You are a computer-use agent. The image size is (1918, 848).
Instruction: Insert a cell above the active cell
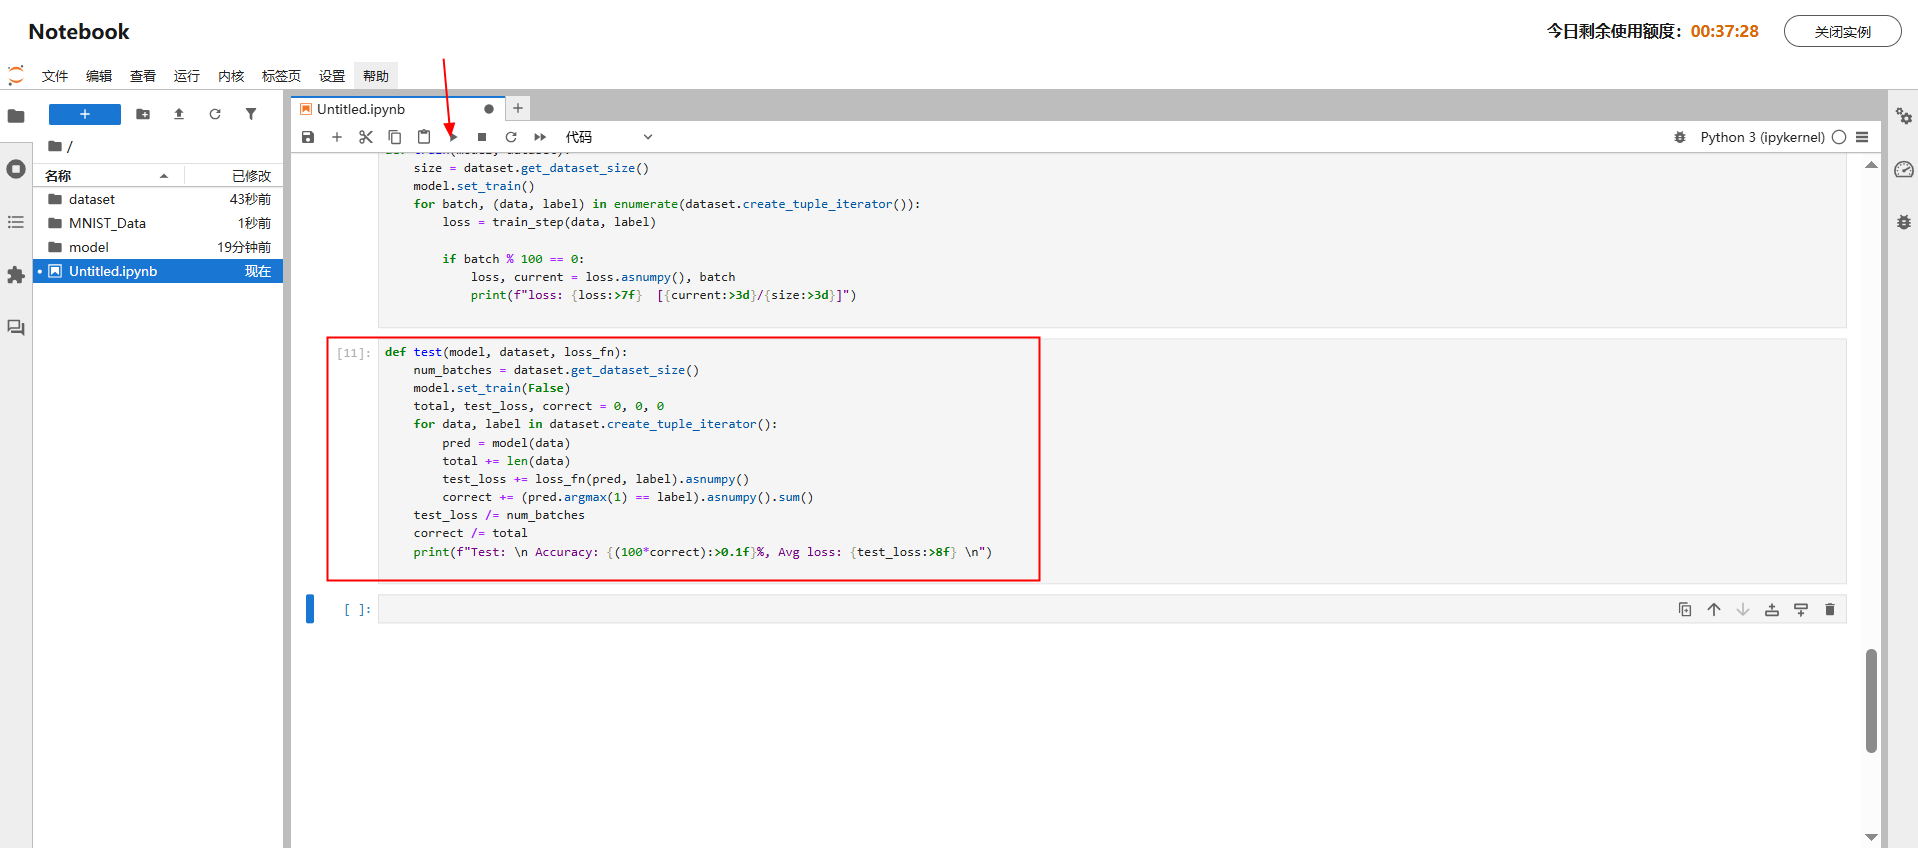[1772, 609]
